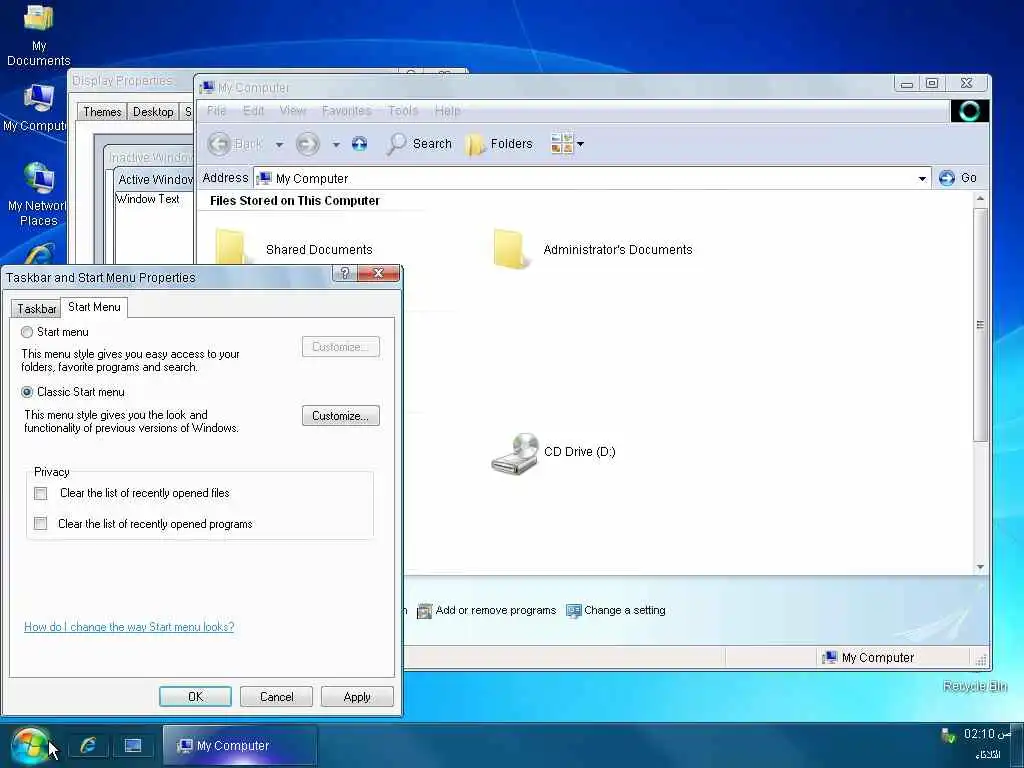Click the Forward arrow in My Computer toolbar
Image resolution: width=1024 pixels, height=768 pixels.
[x=308, y=144]
